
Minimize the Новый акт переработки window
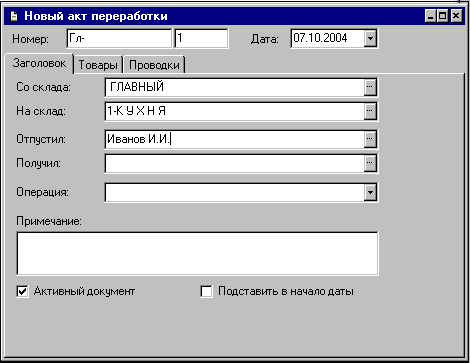click(x=430, y=16)
